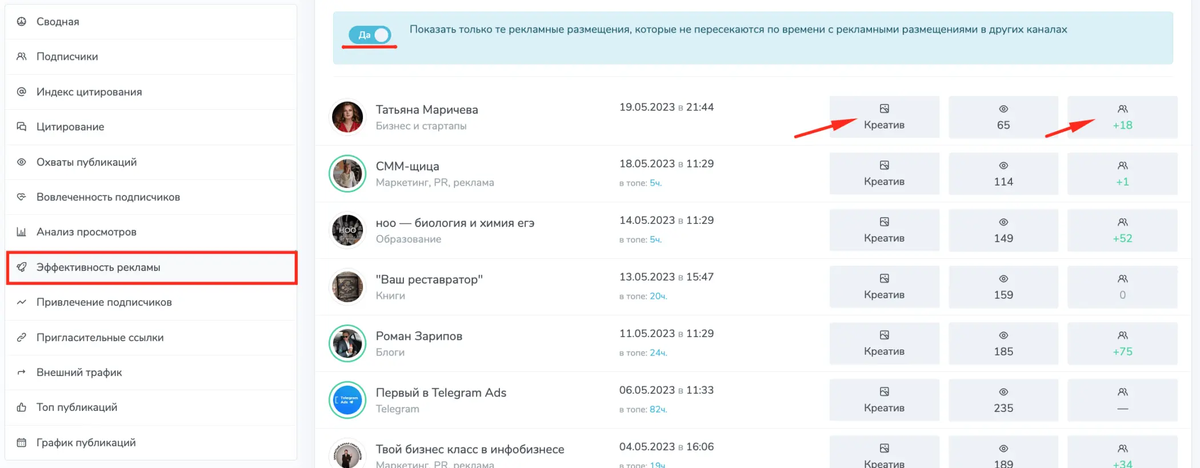Open channel Татьяна Маричева
Viewport: 1200px width, 468px height.
point(427,109)
